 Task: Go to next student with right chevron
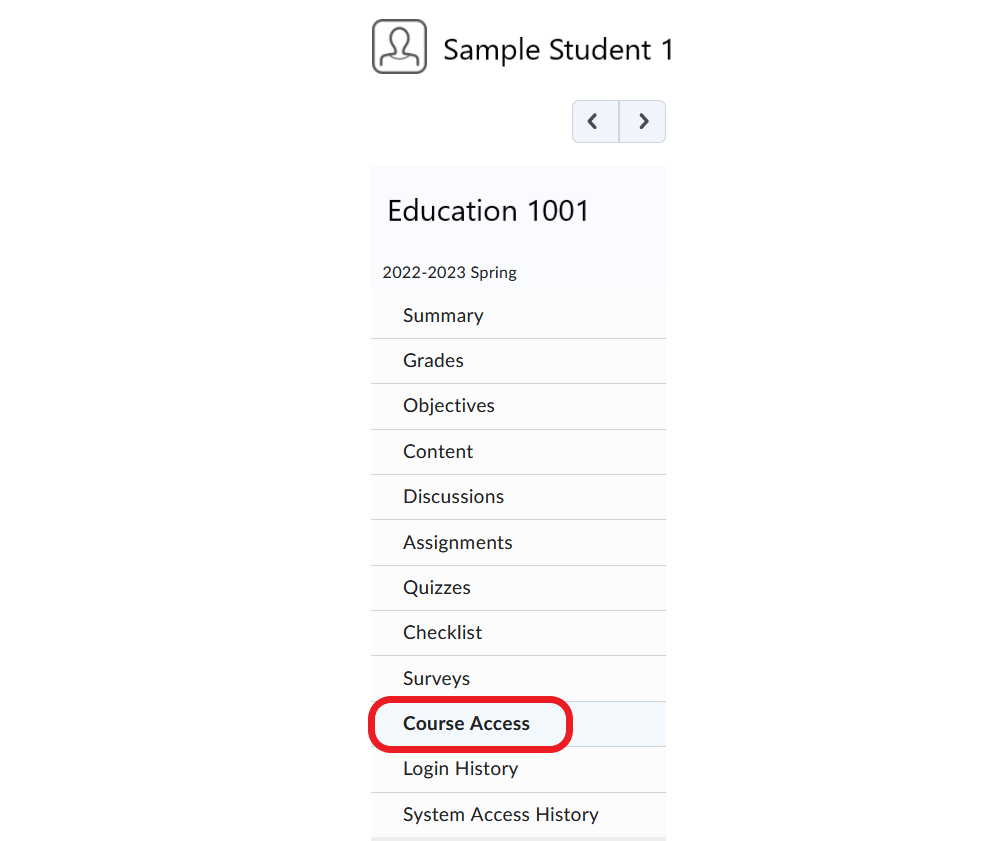tap(643, 121)
